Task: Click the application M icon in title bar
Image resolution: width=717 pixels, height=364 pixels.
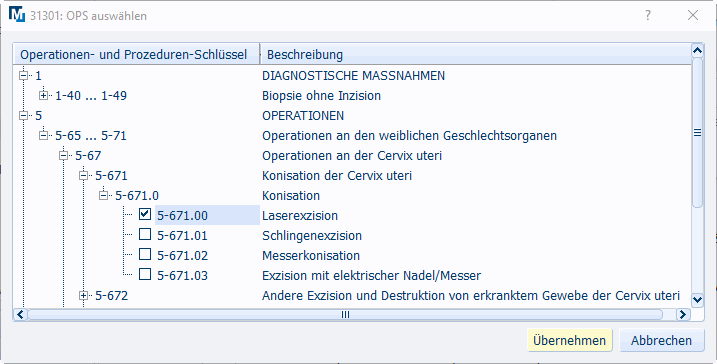Action: coord(17,15)
